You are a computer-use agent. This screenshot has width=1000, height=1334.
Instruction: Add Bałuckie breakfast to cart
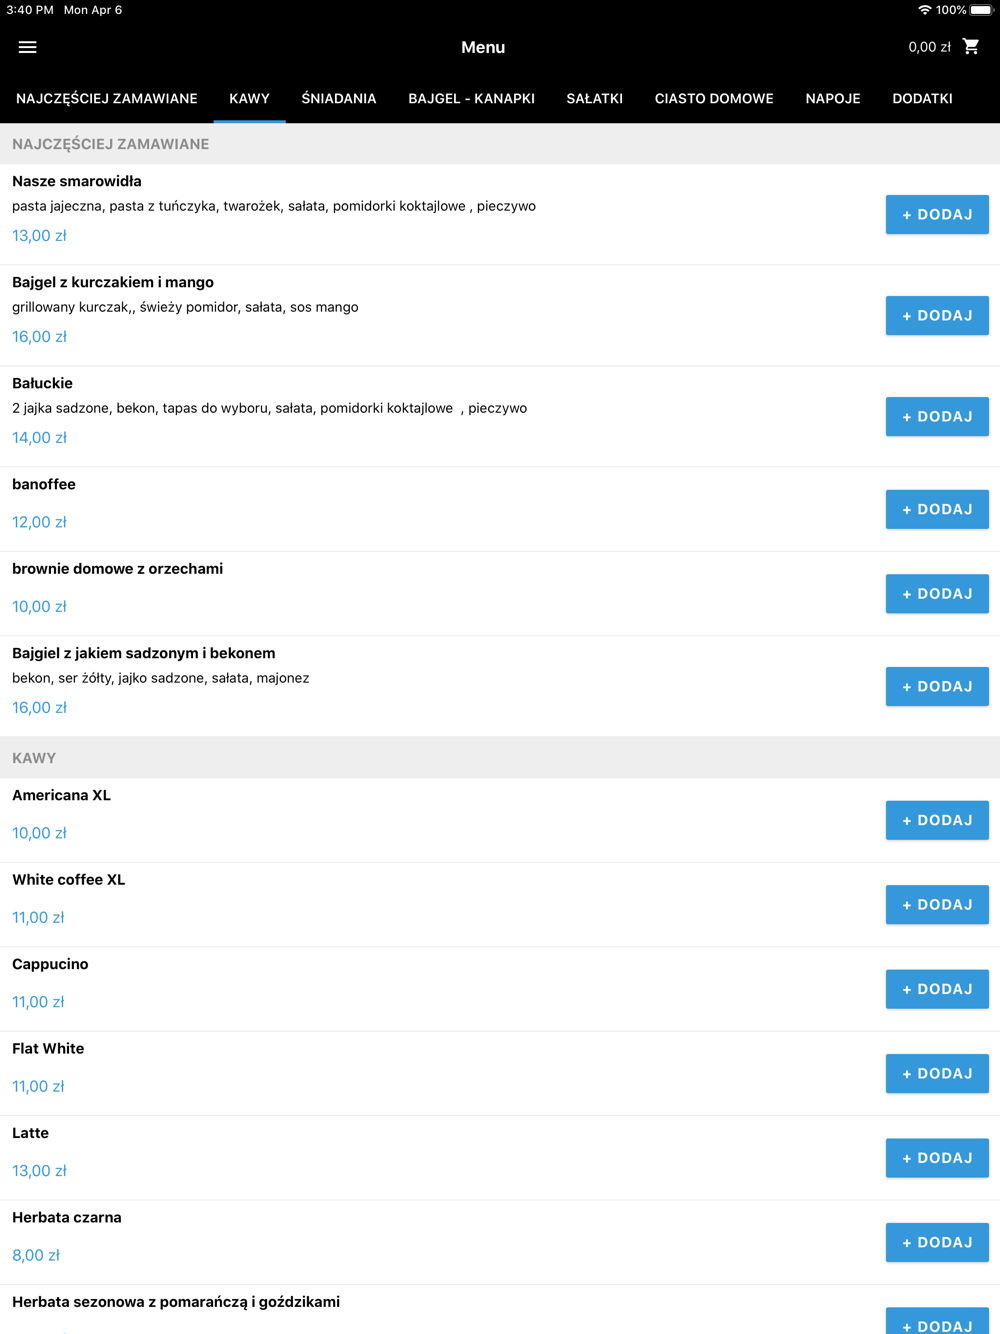pos(937,417)
